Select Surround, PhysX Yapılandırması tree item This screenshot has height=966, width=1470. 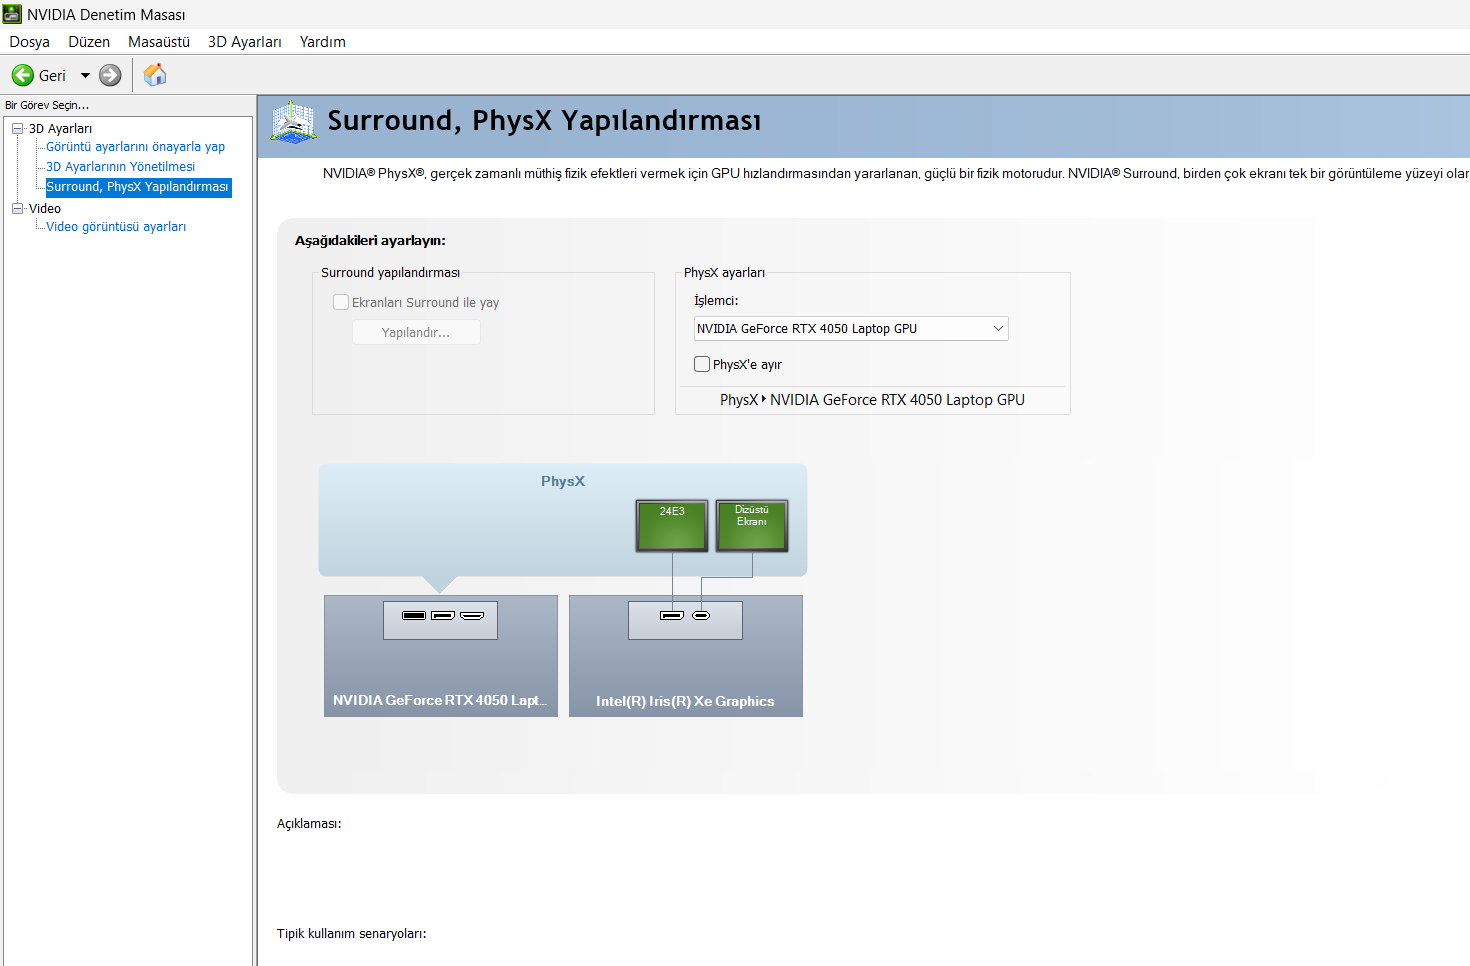138,187
